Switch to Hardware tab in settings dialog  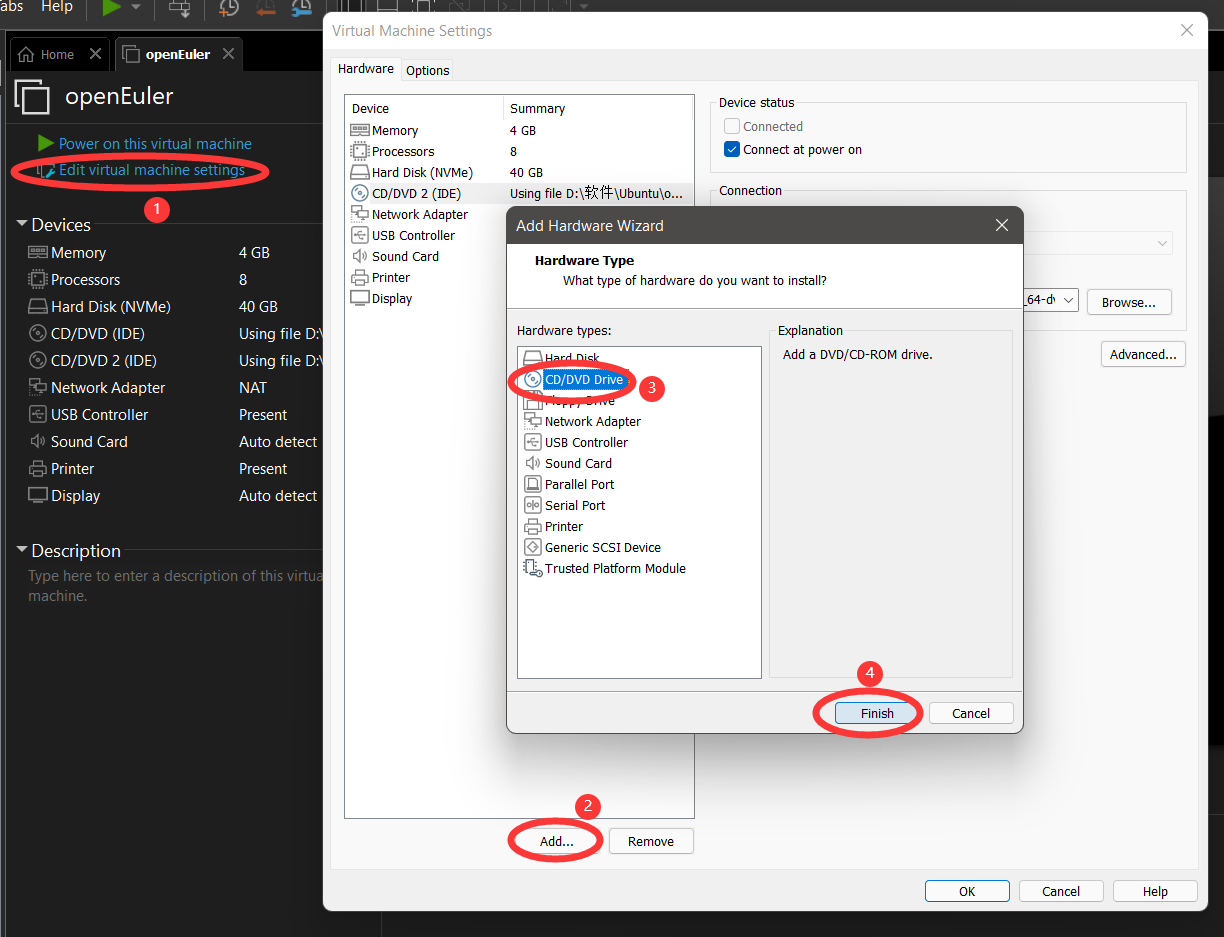pyautogui.click(x=366, y=69)
